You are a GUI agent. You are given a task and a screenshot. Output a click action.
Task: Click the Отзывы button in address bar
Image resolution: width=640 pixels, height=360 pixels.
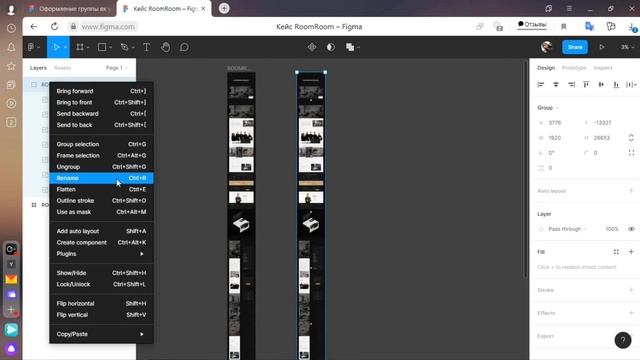point(532,25)
